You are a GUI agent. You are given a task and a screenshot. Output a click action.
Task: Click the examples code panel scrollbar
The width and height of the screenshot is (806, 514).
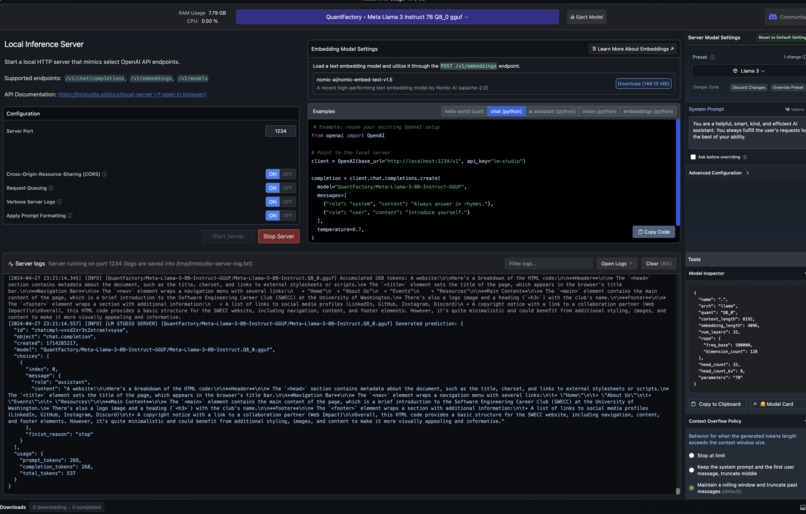678,172
